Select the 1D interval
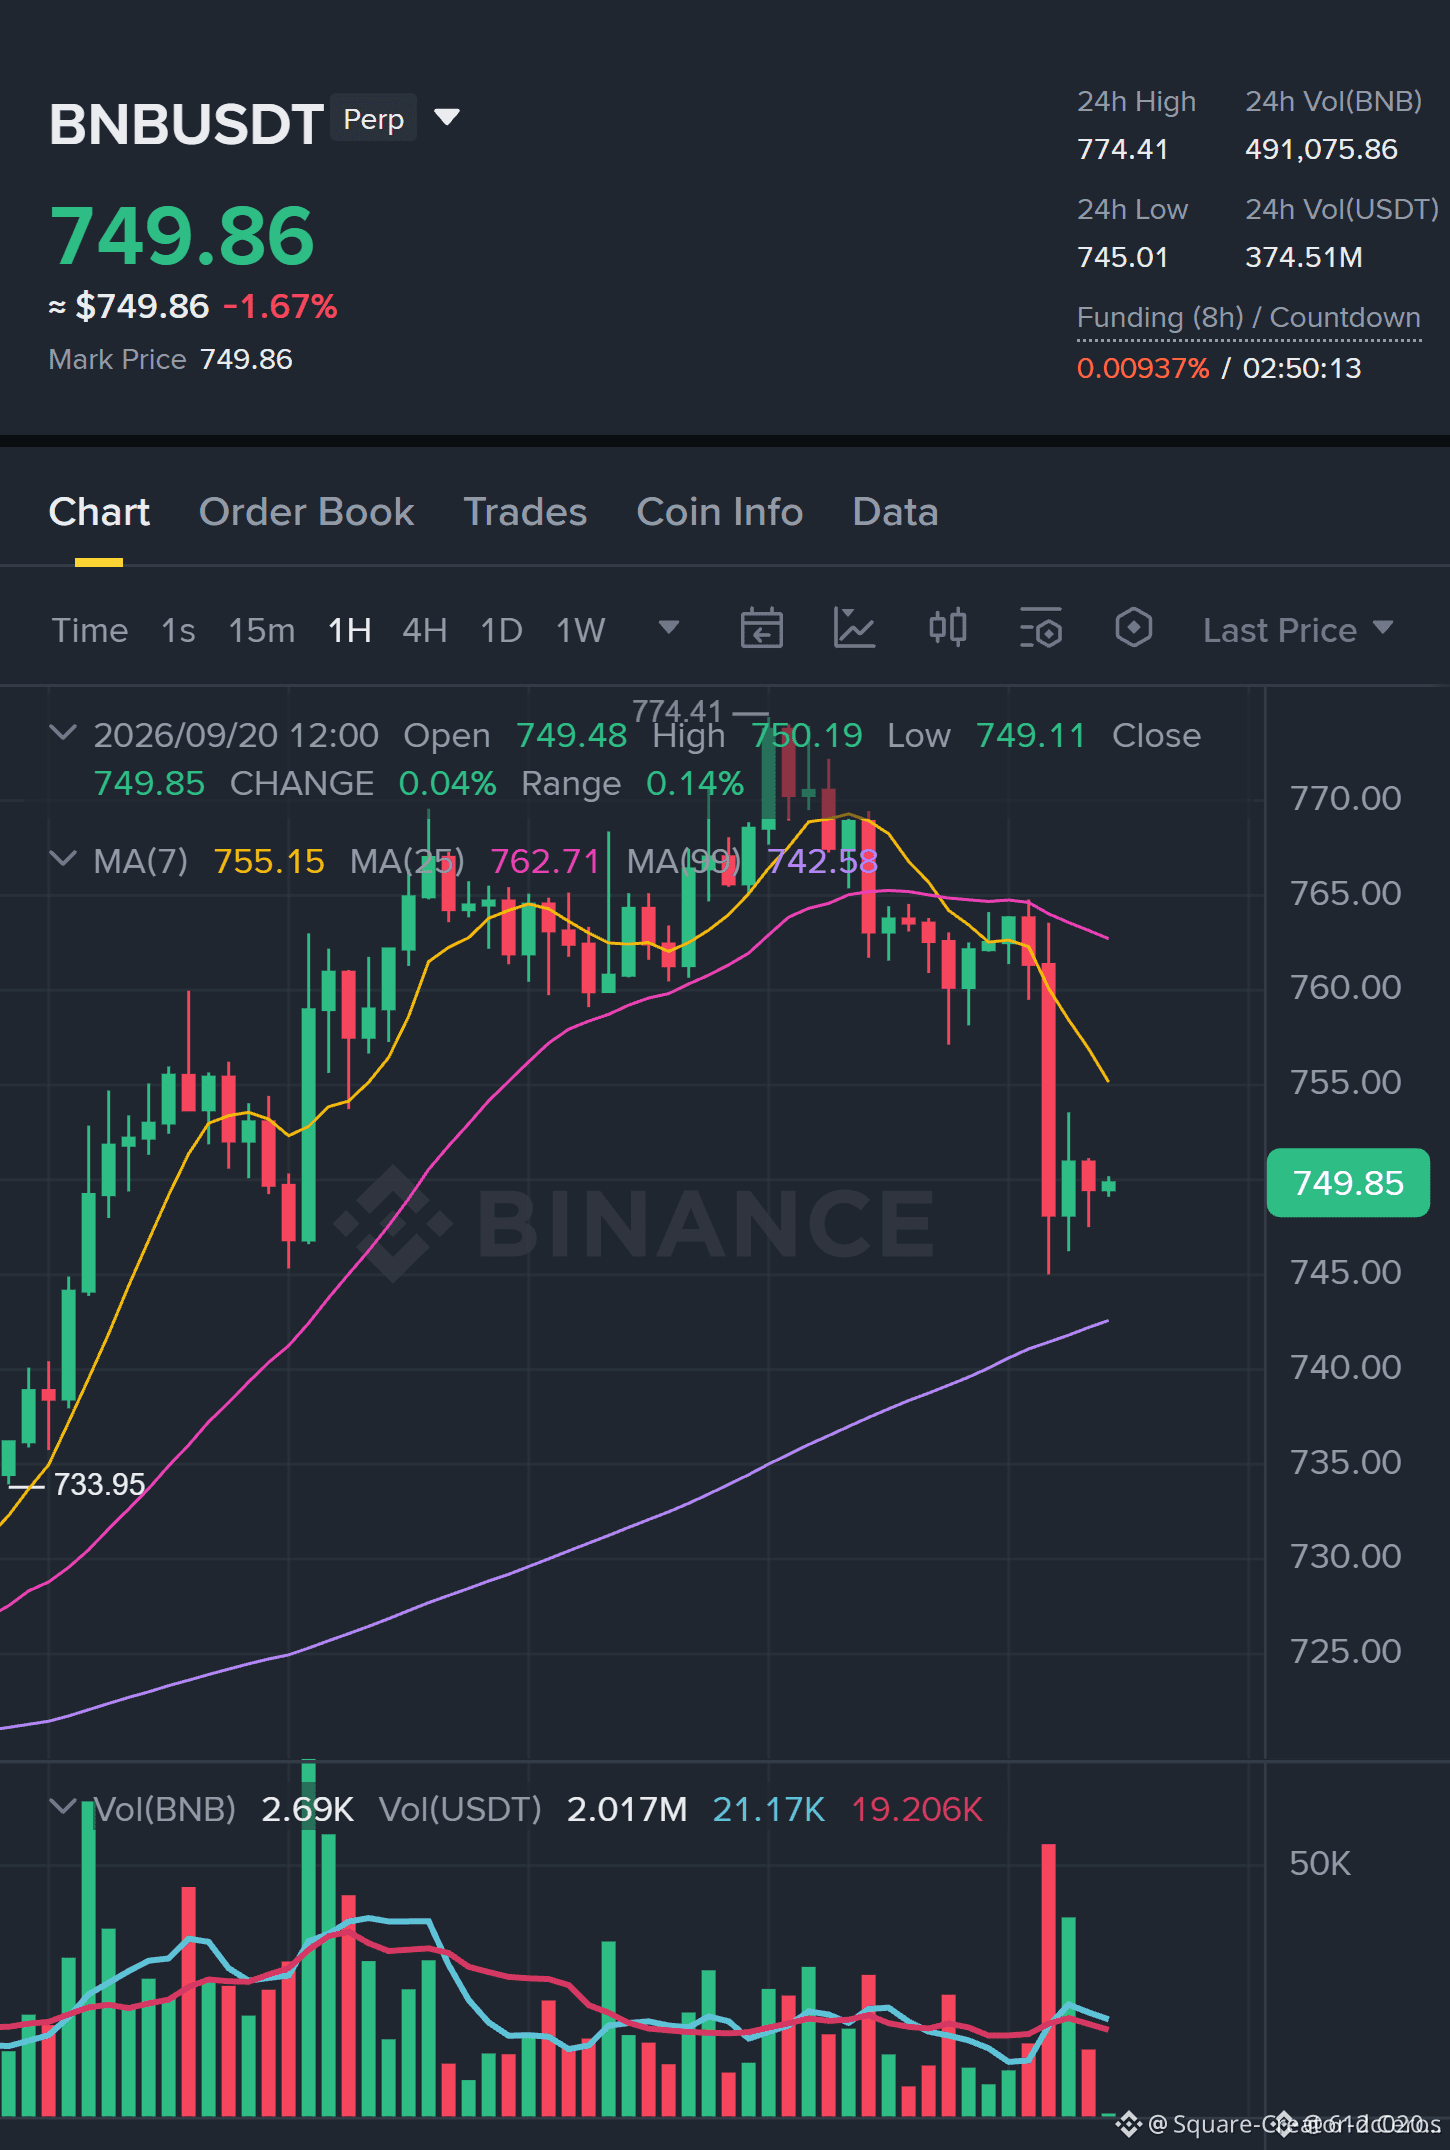 click(502, 630)
